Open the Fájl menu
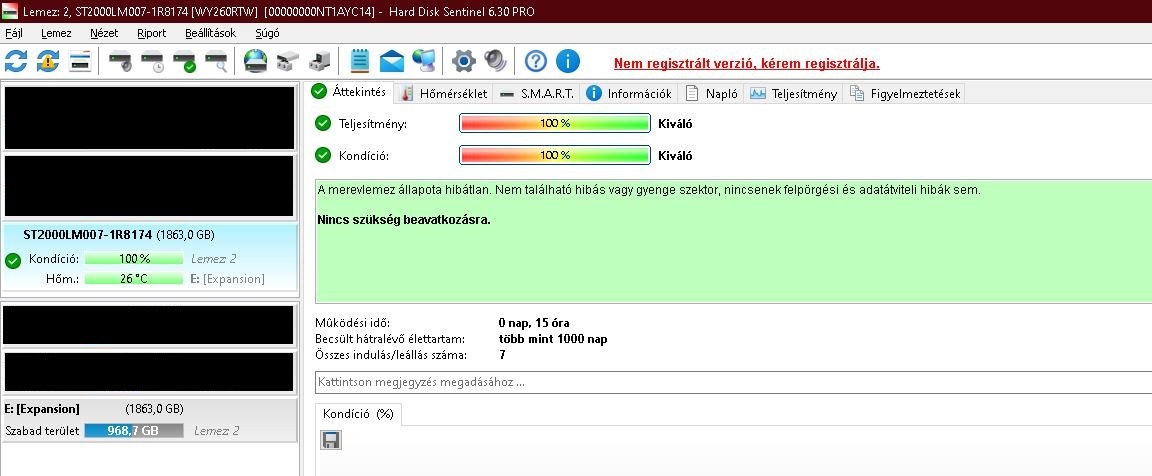 (14, 33)
